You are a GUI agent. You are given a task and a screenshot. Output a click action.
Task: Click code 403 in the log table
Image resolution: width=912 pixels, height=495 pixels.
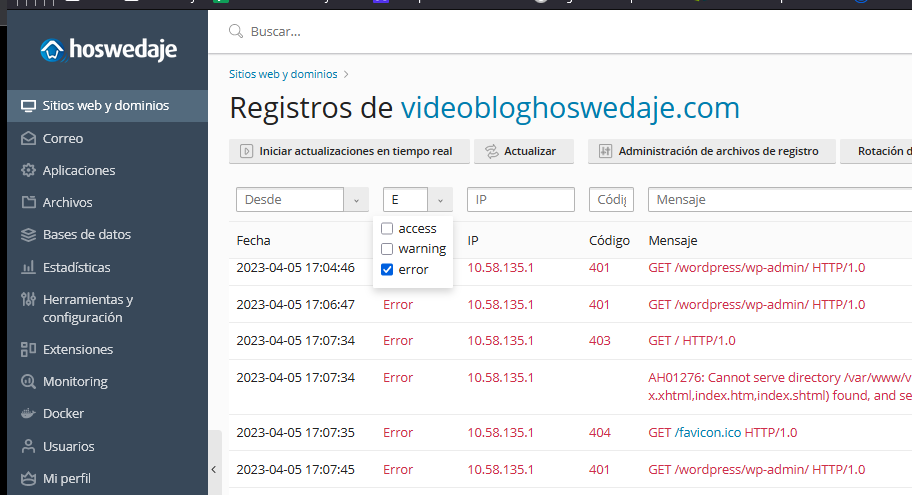pyautogui.click(x=600, y=341)
